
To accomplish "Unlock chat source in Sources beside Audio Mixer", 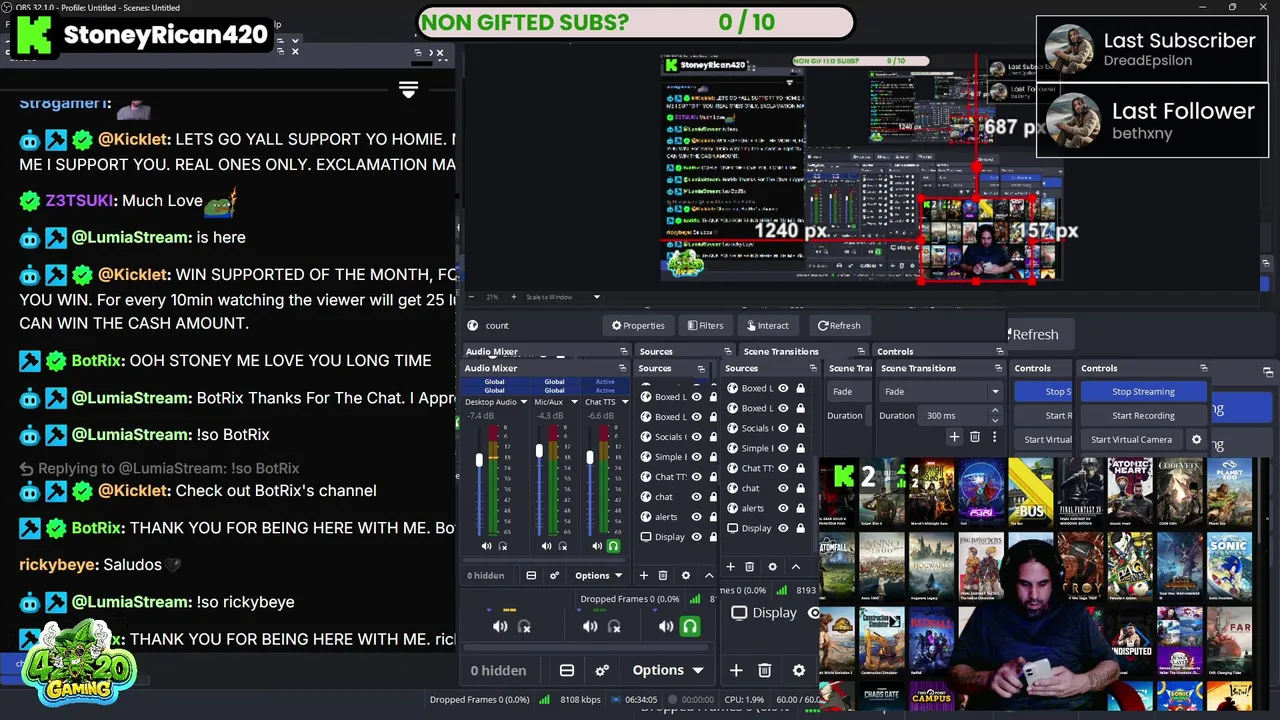I will tap(713, 497).
